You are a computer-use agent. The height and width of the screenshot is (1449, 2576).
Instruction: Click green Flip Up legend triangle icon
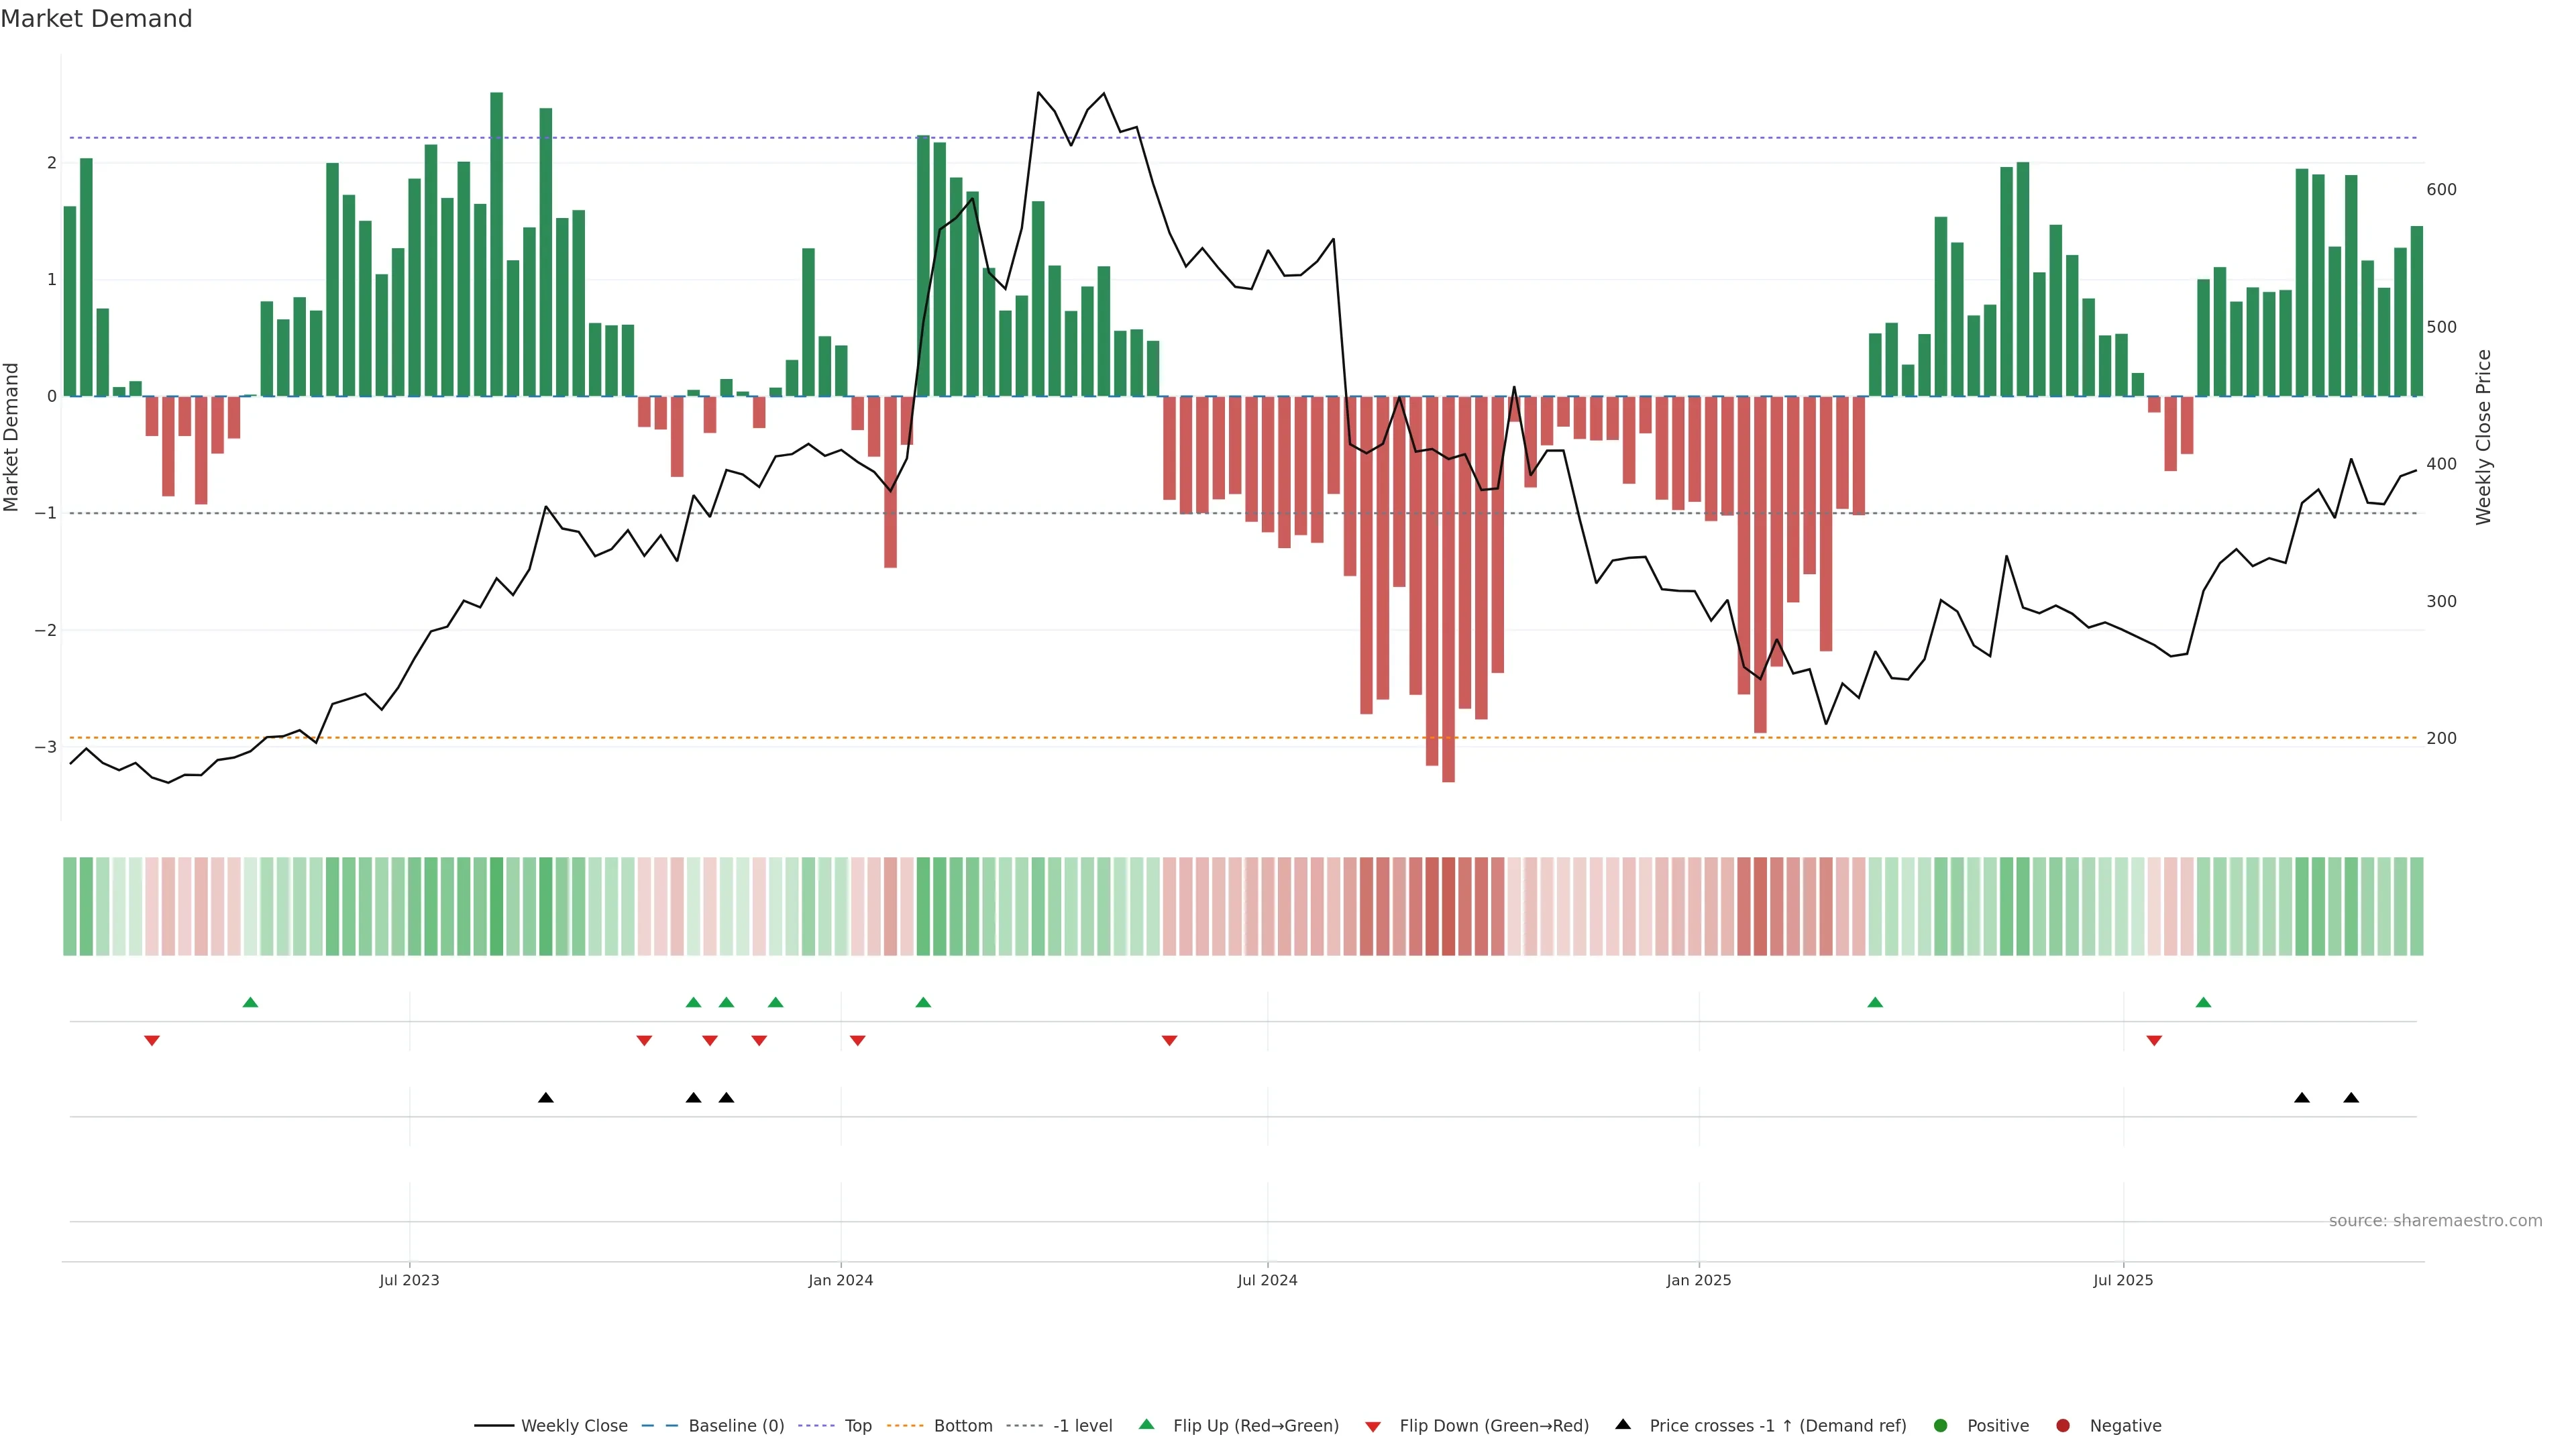pos(1147,1425)
